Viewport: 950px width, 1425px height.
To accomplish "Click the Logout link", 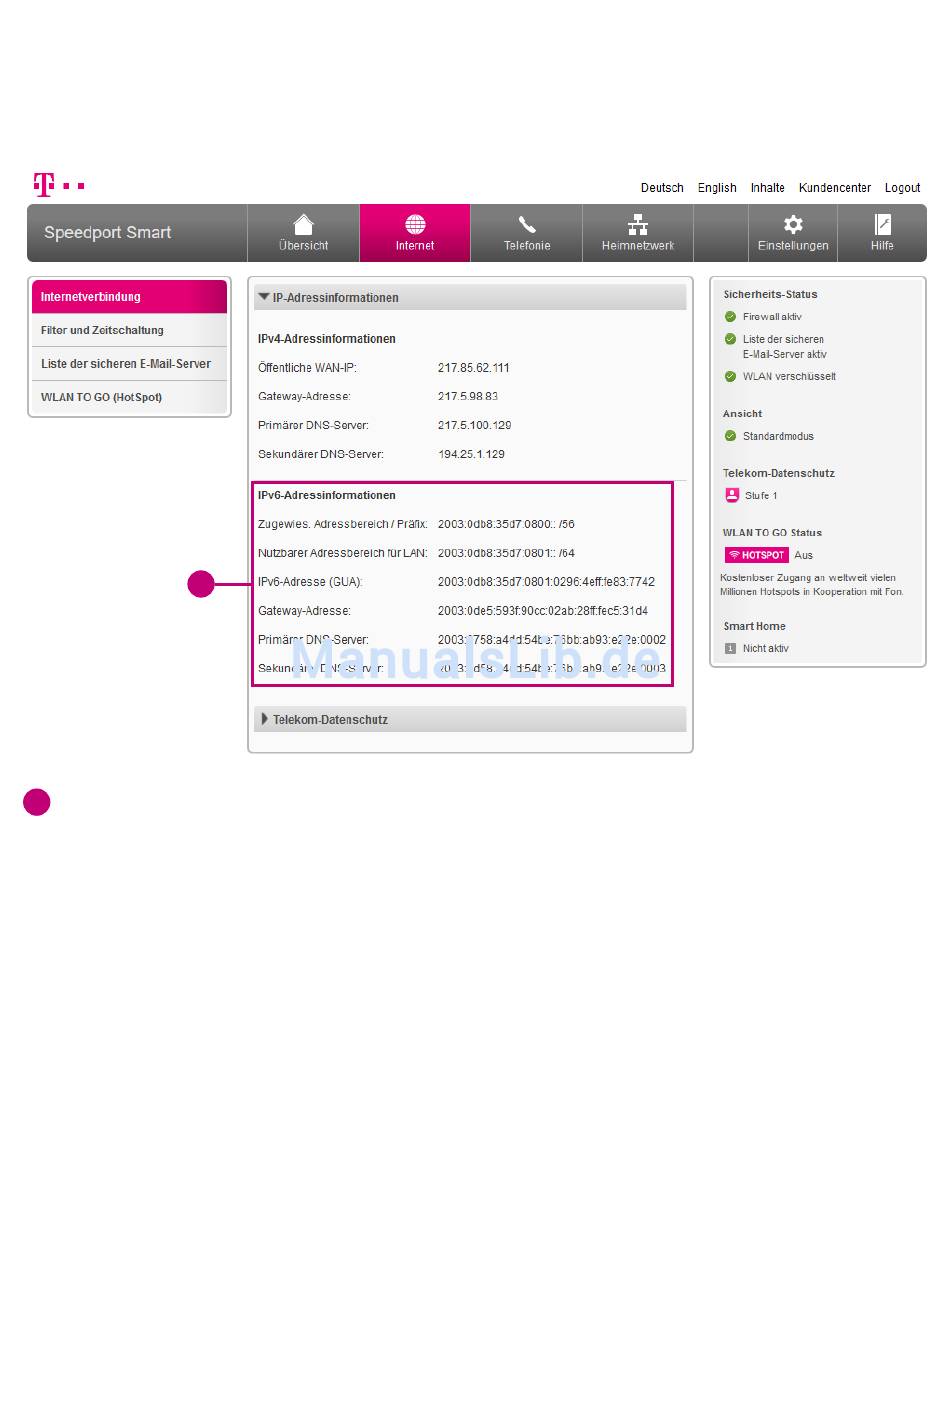I will coord(902,188).
